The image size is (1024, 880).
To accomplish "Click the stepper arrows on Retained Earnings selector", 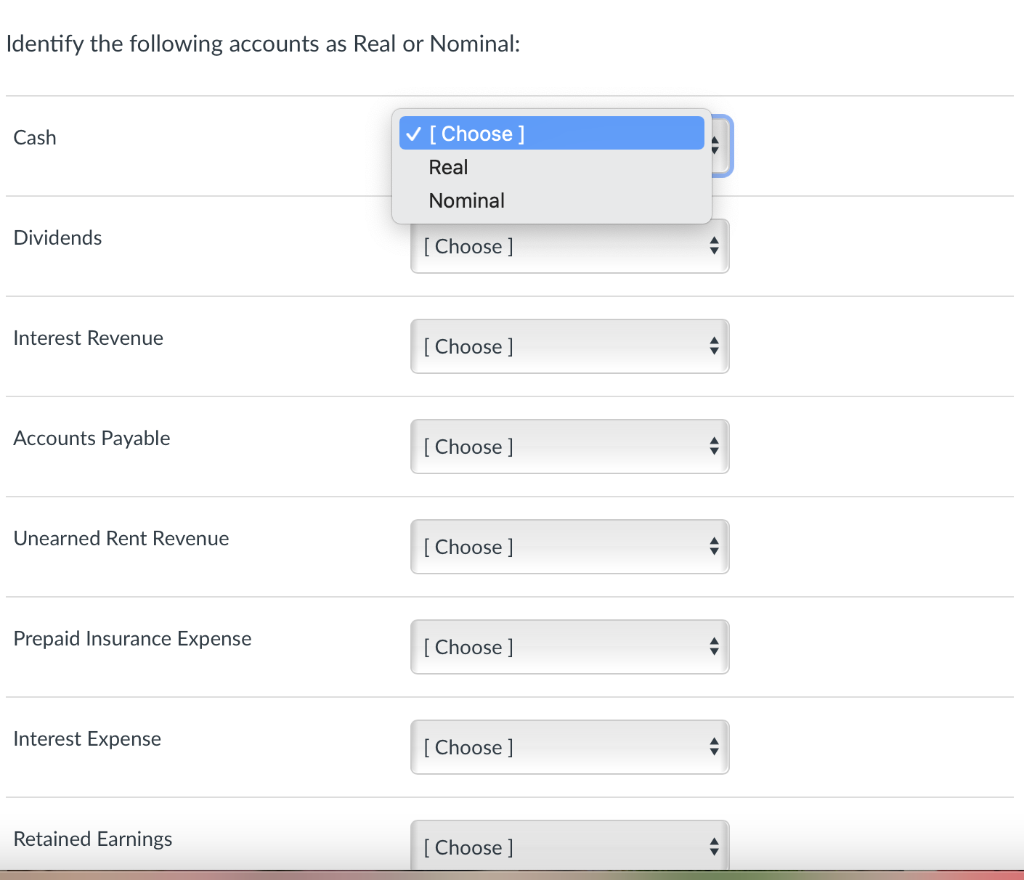I will 713,846.
